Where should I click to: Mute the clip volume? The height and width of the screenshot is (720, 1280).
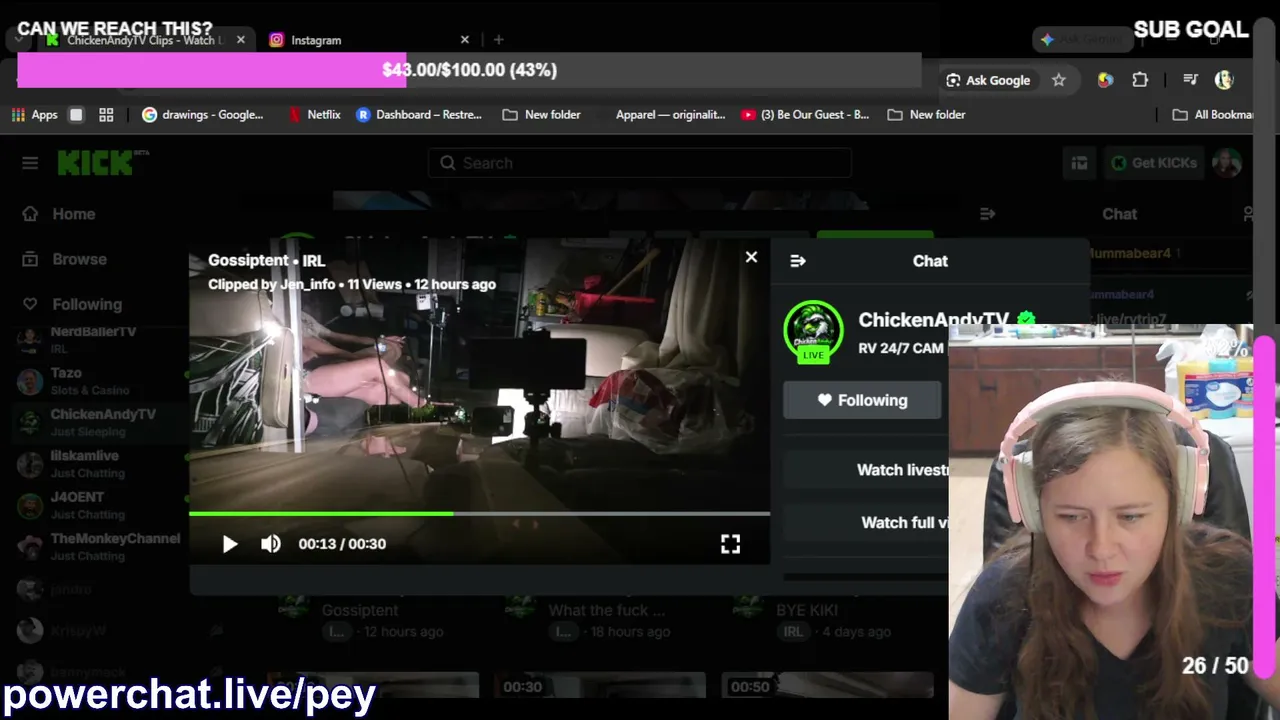click(271, 544)
